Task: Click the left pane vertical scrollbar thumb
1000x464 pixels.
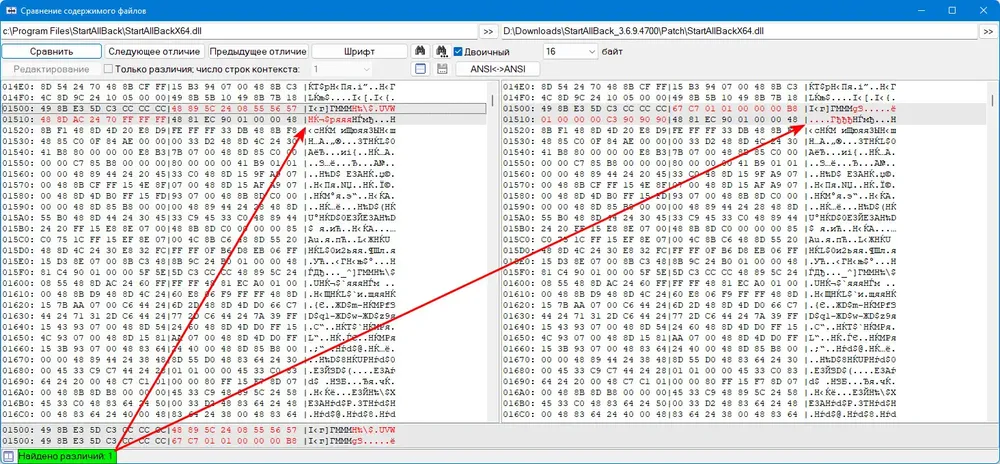Action: point(493,100)
